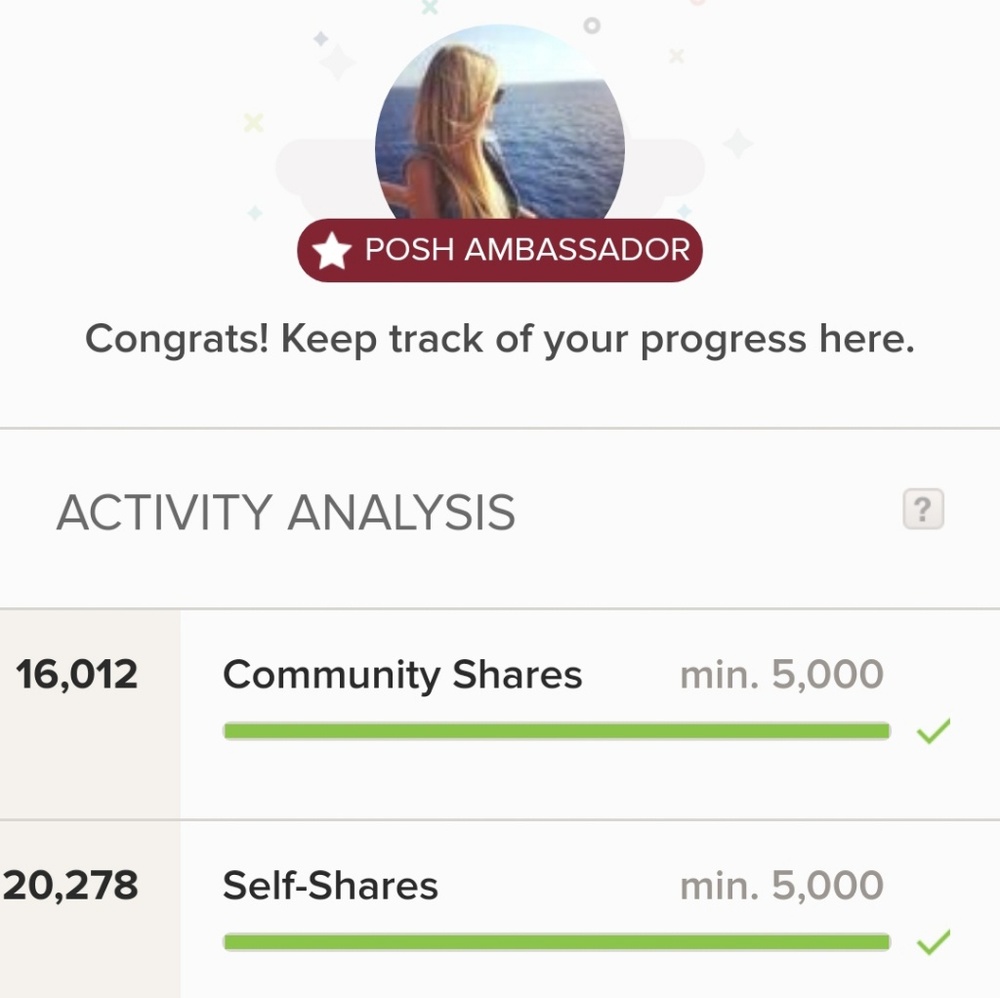Click the yellow cross confetti left of photo
This screenshot has width=1000, height=998.
253,122
